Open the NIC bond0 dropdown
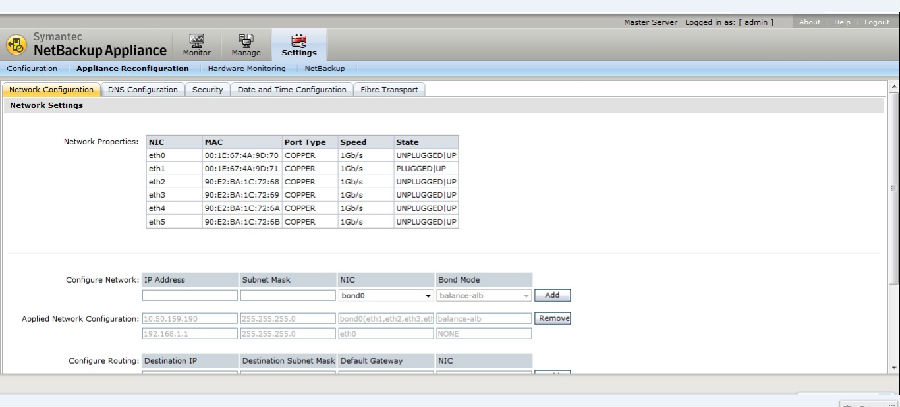This screenshot has width=900, height=407. pyautogui.click(x=385, y=296)
